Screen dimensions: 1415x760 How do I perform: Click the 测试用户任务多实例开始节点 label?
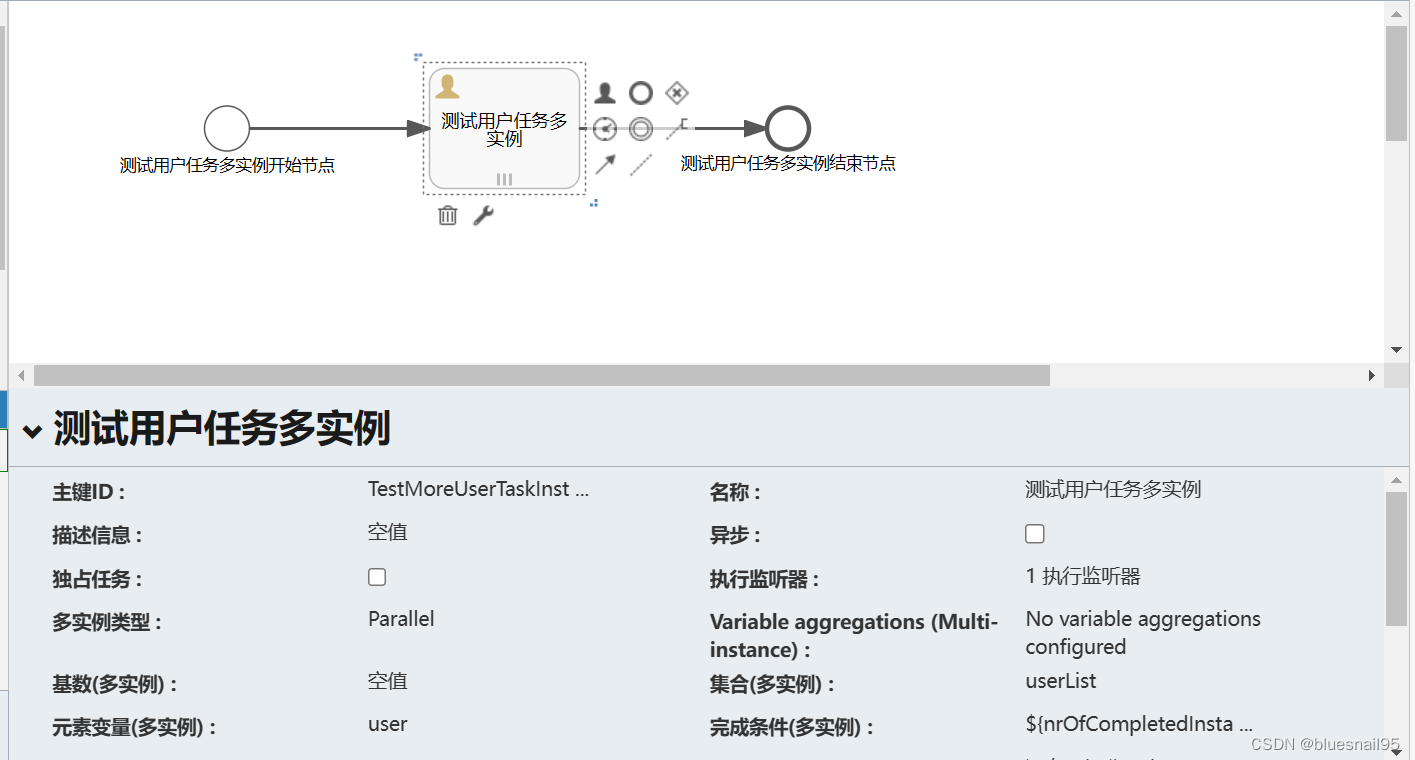pos(227,166)
